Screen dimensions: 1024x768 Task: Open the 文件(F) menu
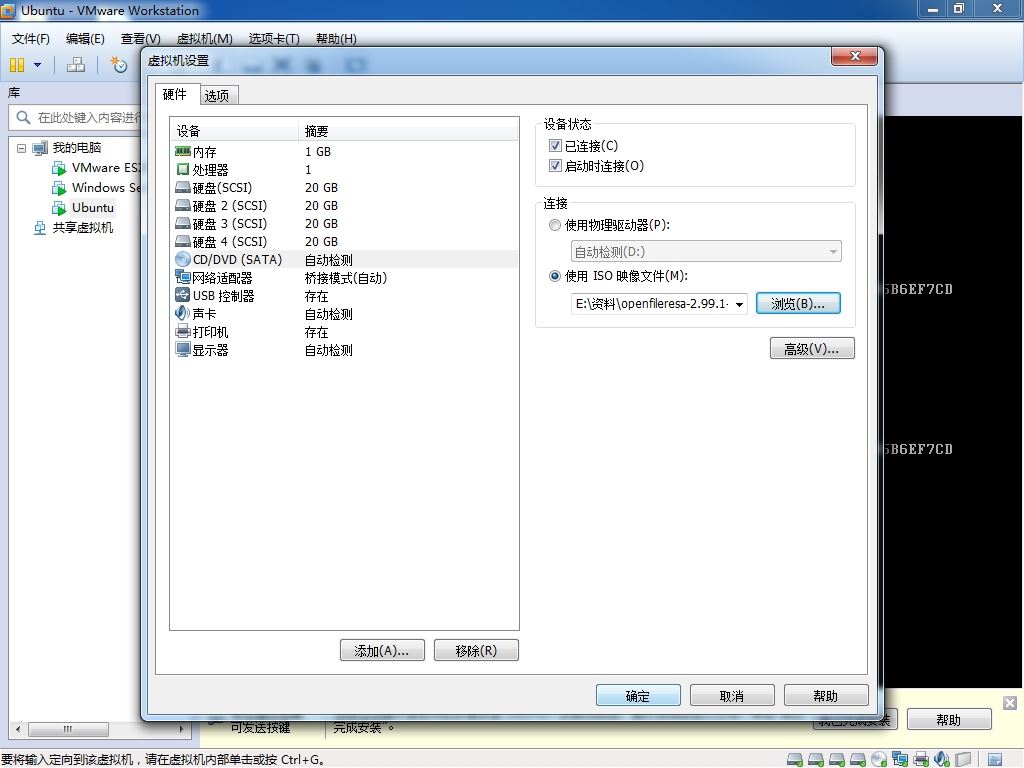[31, 39]
